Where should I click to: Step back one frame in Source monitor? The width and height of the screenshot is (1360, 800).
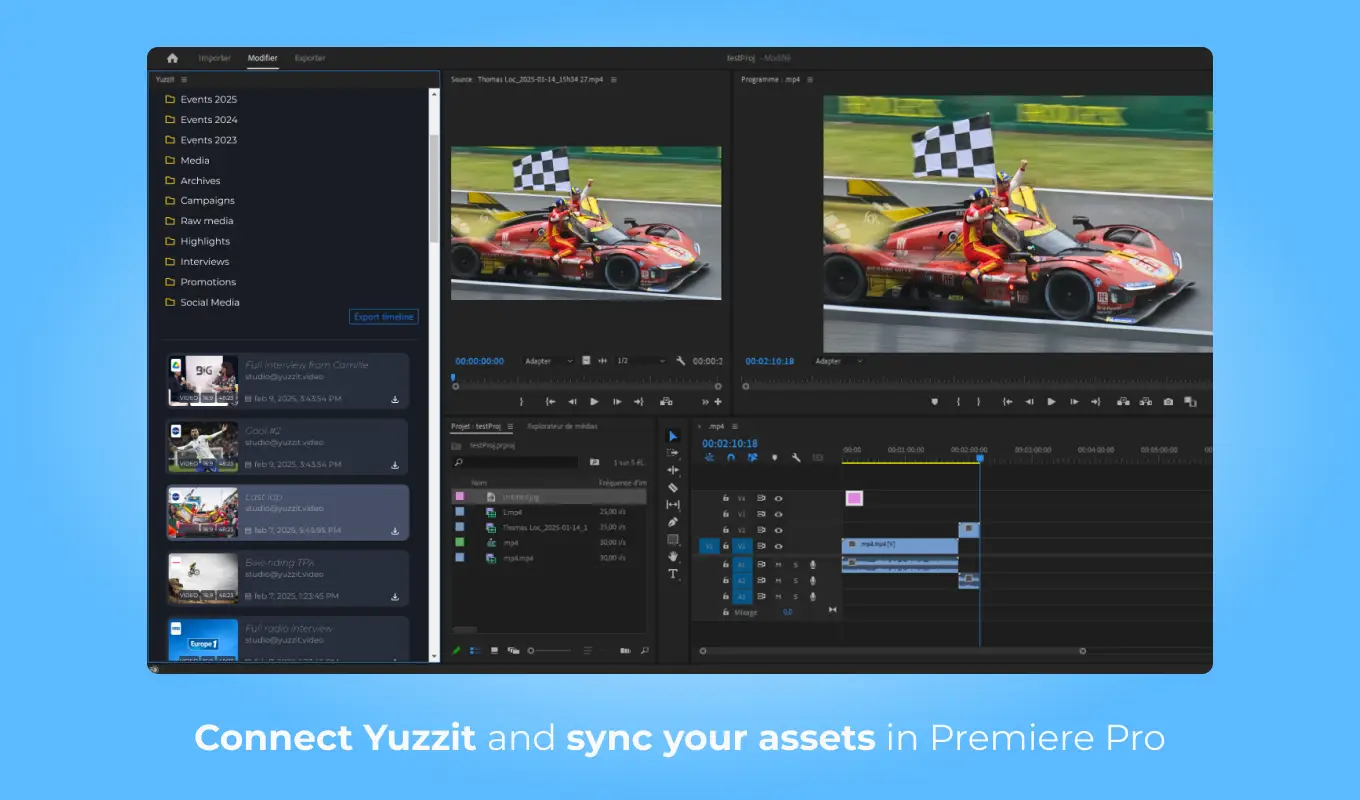pos(572,401)
